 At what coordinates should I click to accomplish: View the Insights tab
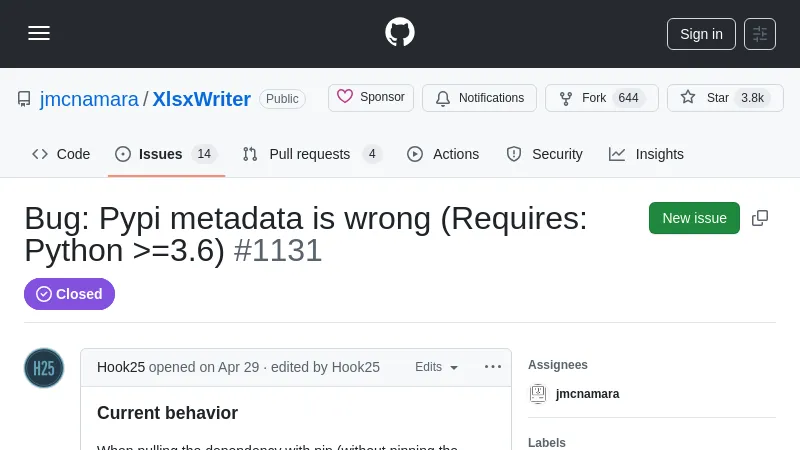point(646,154)
